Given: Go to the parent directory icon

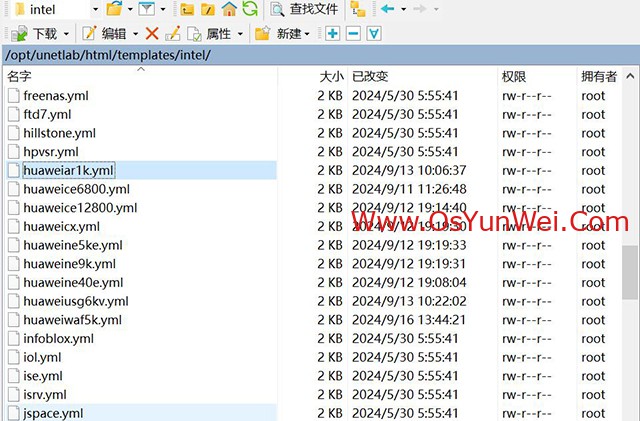Looking at the screenshot, I should pyautogui.click(x=187, y=9).
